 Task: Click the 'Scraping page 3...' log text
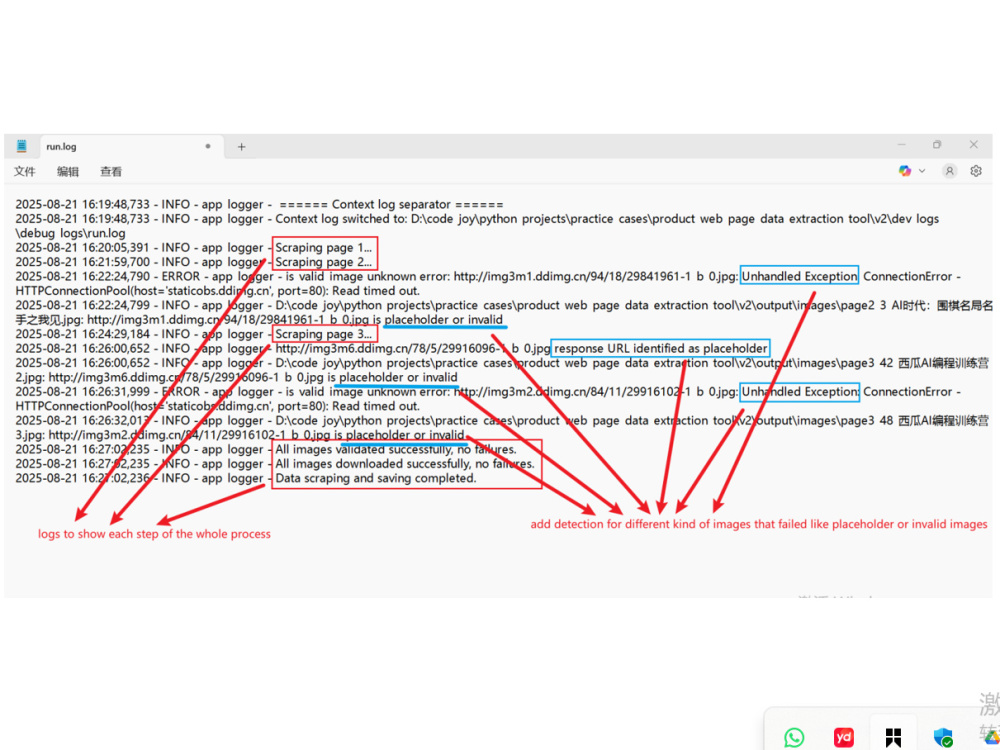[323, 334]
